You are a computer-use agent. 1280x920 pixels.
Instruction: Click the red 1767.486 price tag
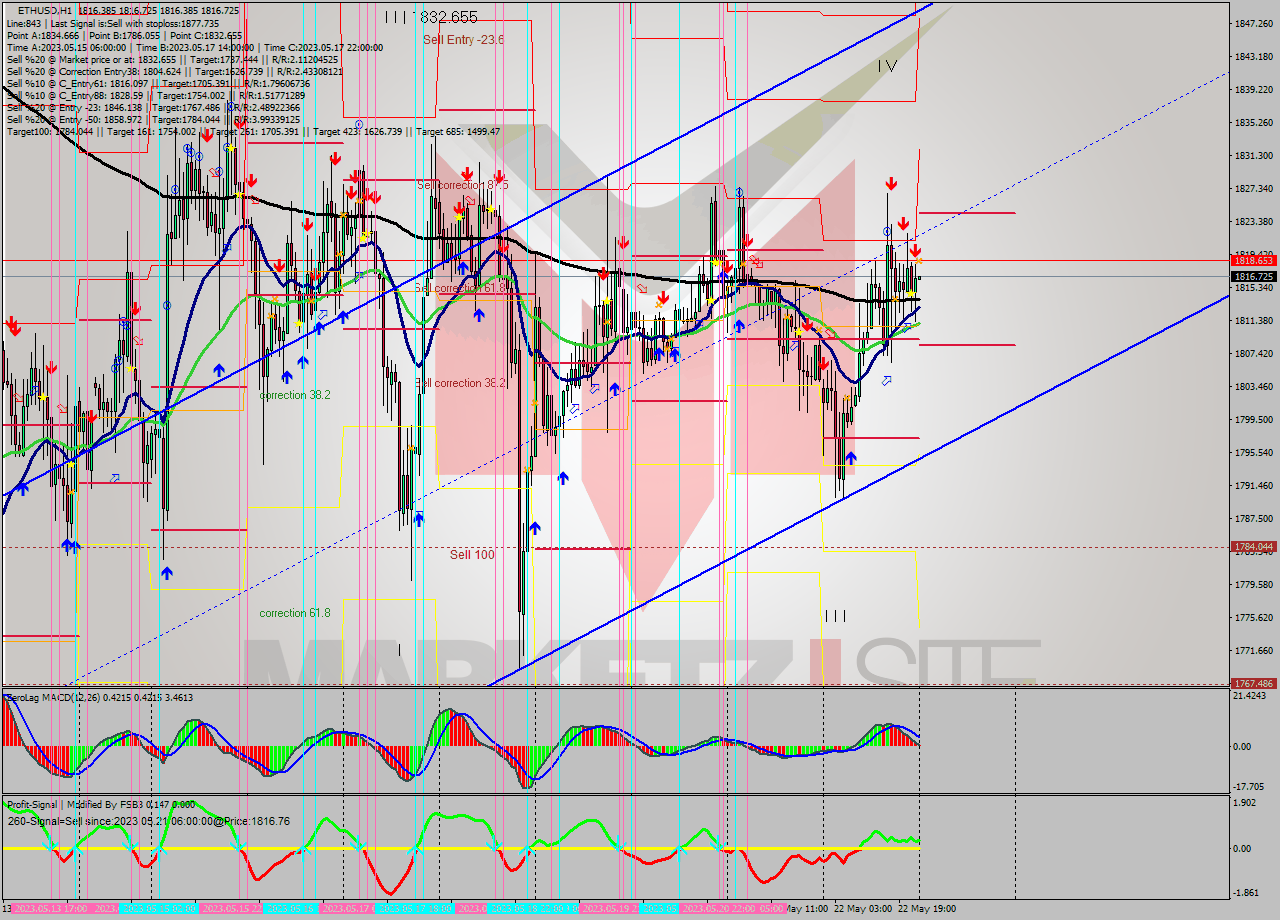1253,684
